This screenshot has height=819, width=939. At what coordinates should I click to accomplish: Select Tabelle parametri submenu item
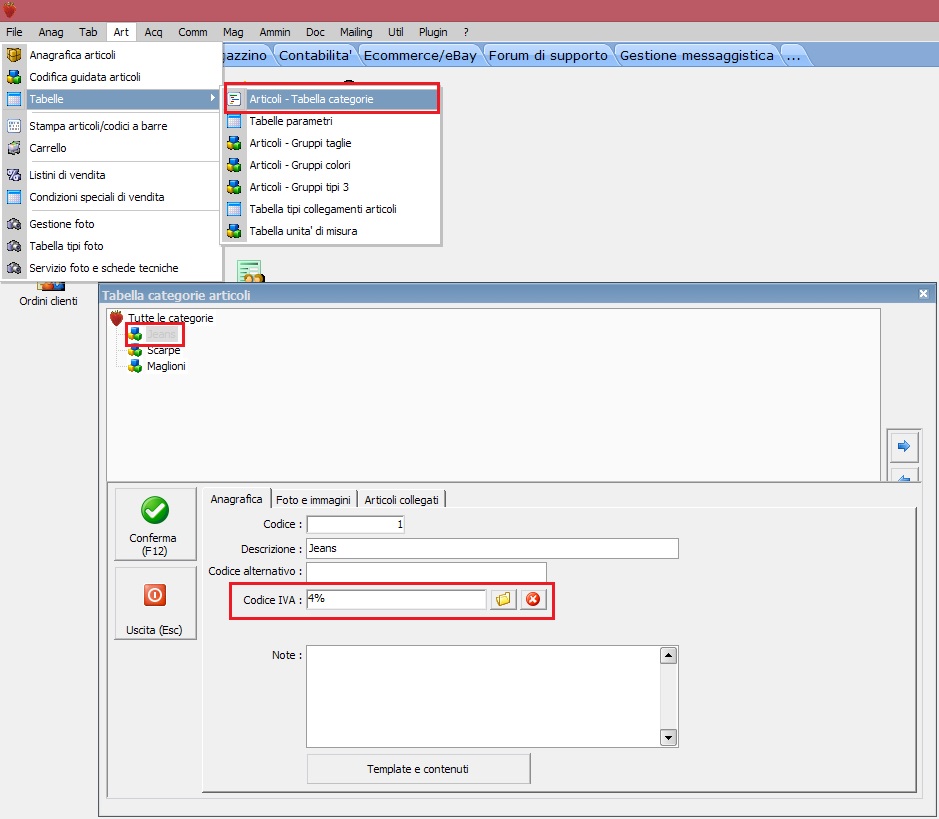coord(332,121)
